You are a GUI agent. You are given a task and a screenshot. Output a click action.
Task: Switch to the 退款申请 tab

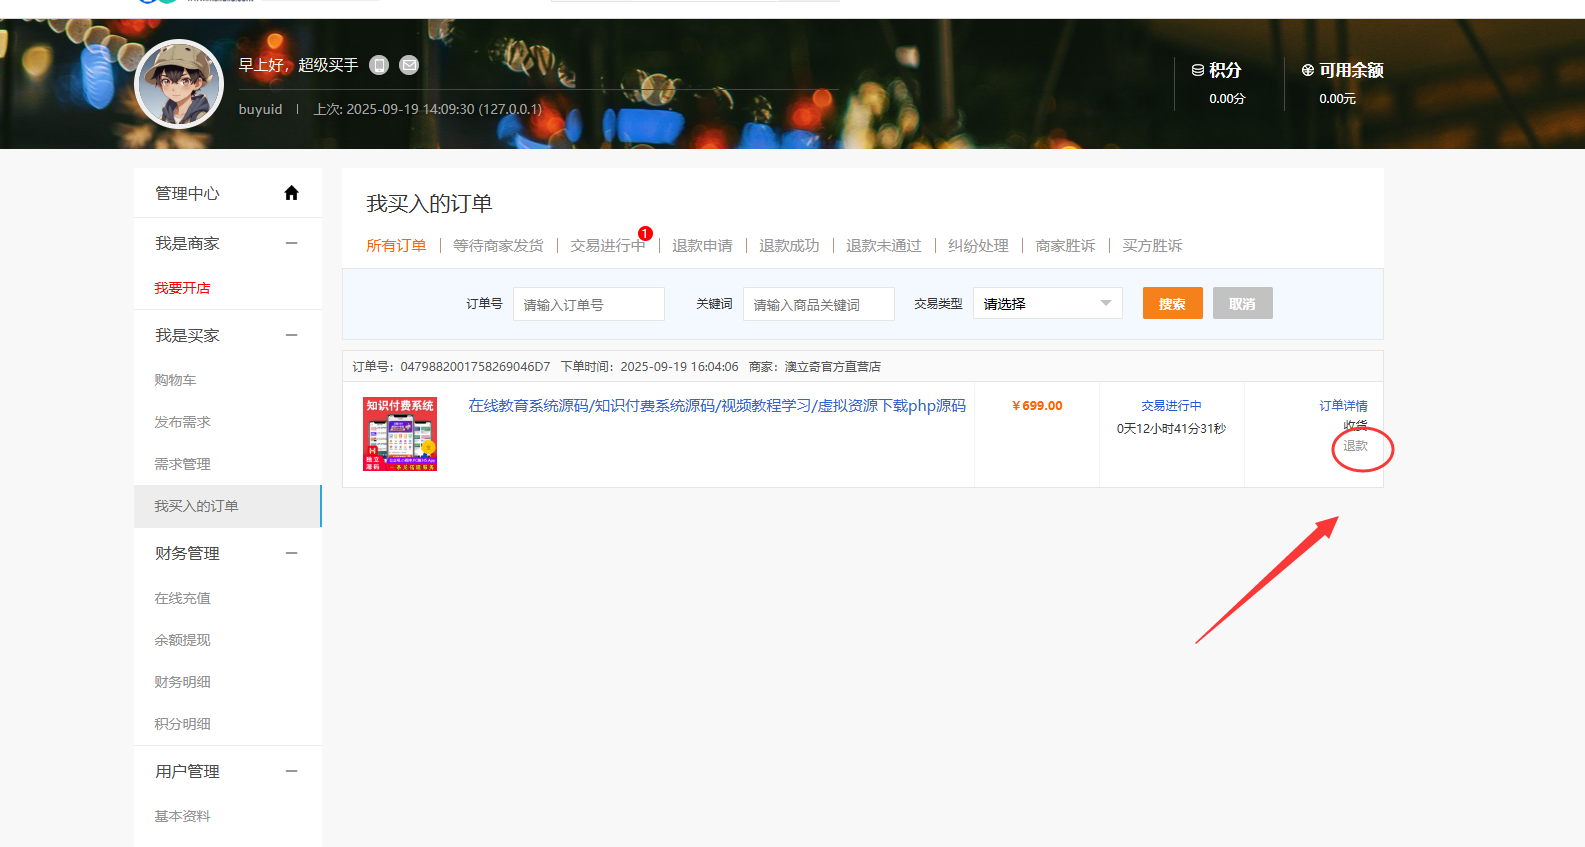pos(702,246)
